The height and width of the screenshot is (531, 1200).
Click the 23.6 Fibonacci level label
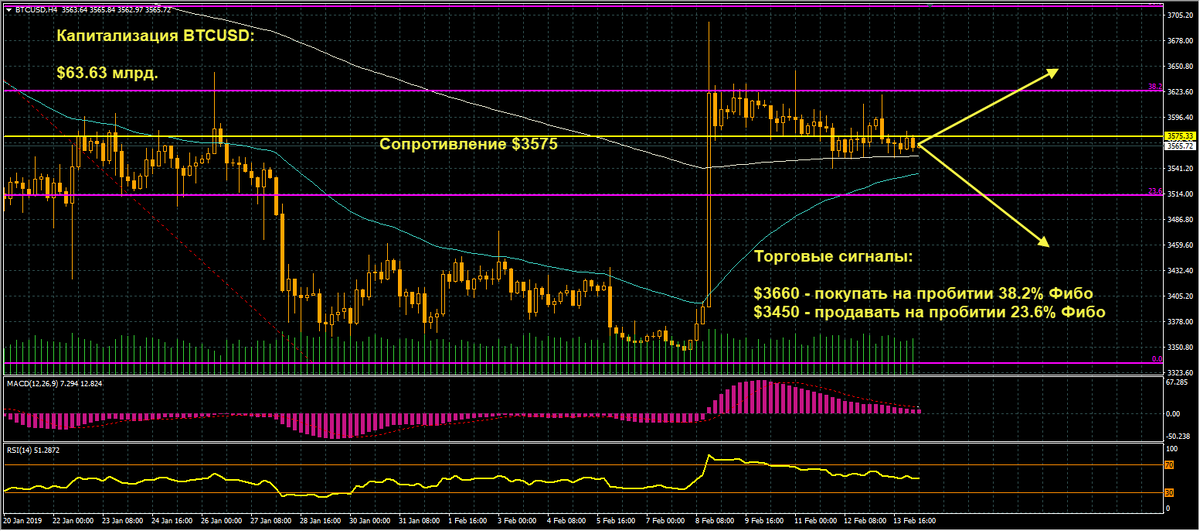pos(1154,192)
